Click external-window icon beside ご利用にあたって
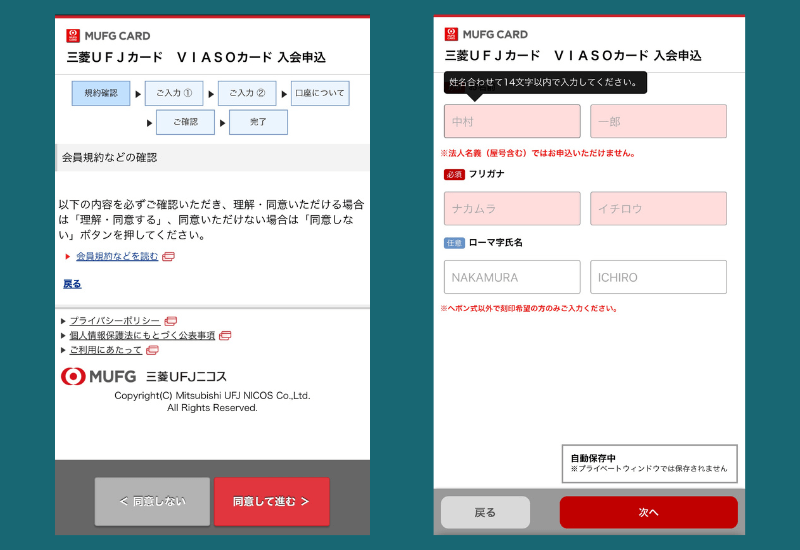Screen dimensions: 800x550 pos(152,350)
